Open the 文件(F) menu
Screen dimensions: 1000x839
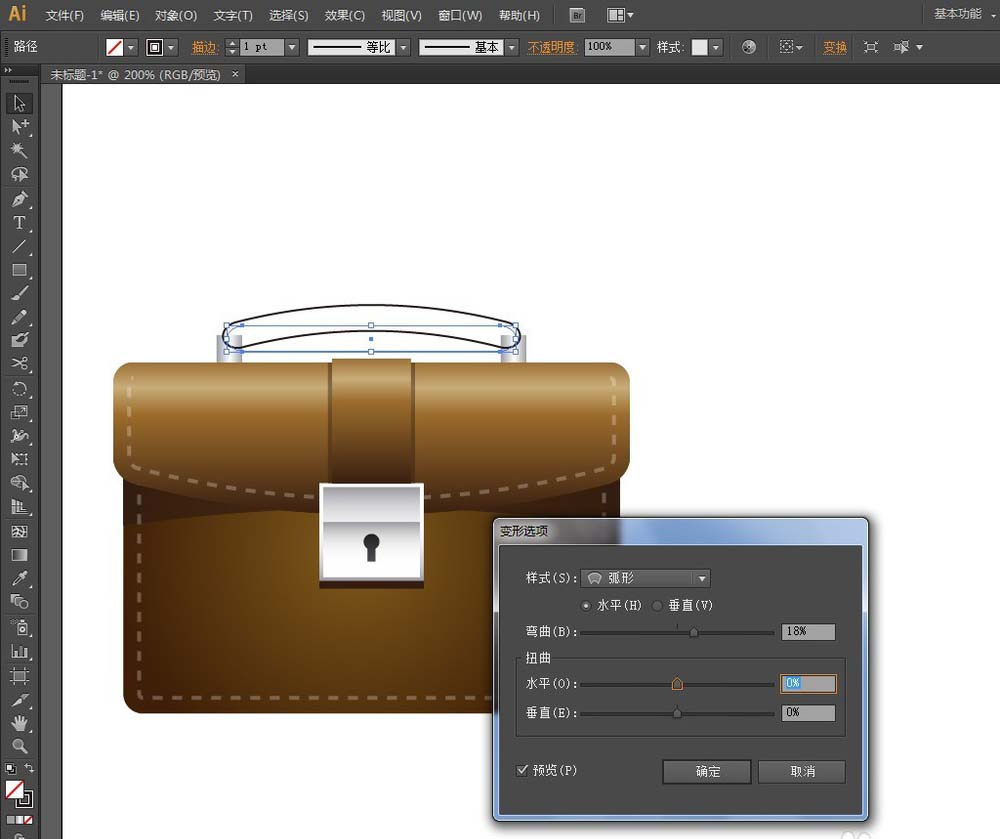(x=64, y=15)
